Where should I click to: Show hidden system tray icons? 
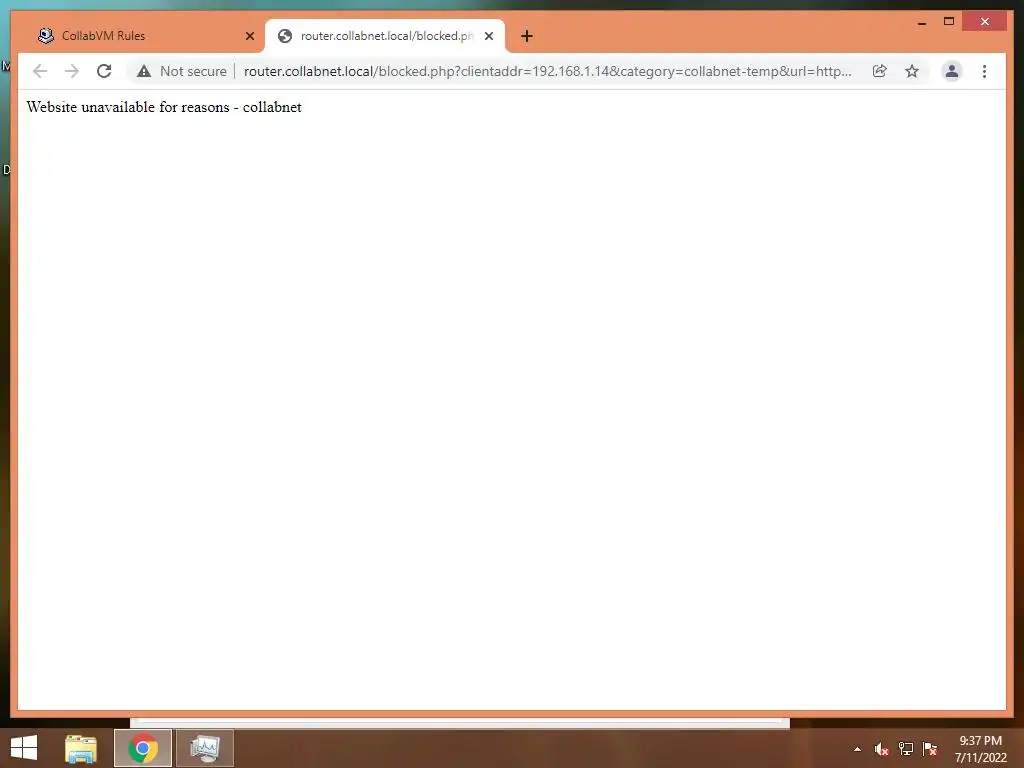(857, 749)
